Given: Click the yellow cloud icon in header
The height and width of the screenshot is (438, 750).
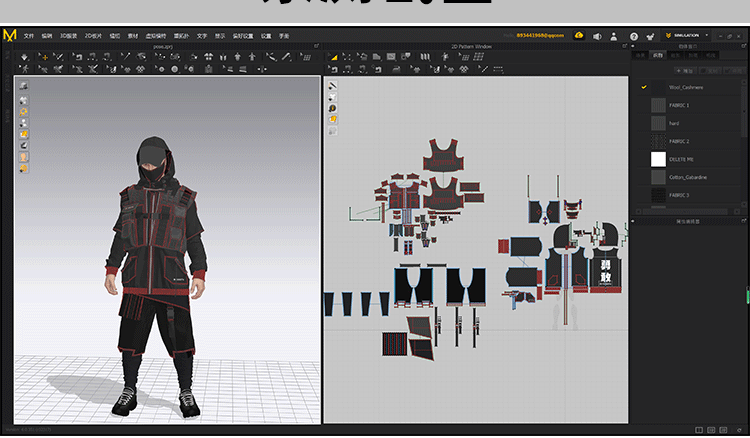Looking at the screenshot, I should pos(578,36).
